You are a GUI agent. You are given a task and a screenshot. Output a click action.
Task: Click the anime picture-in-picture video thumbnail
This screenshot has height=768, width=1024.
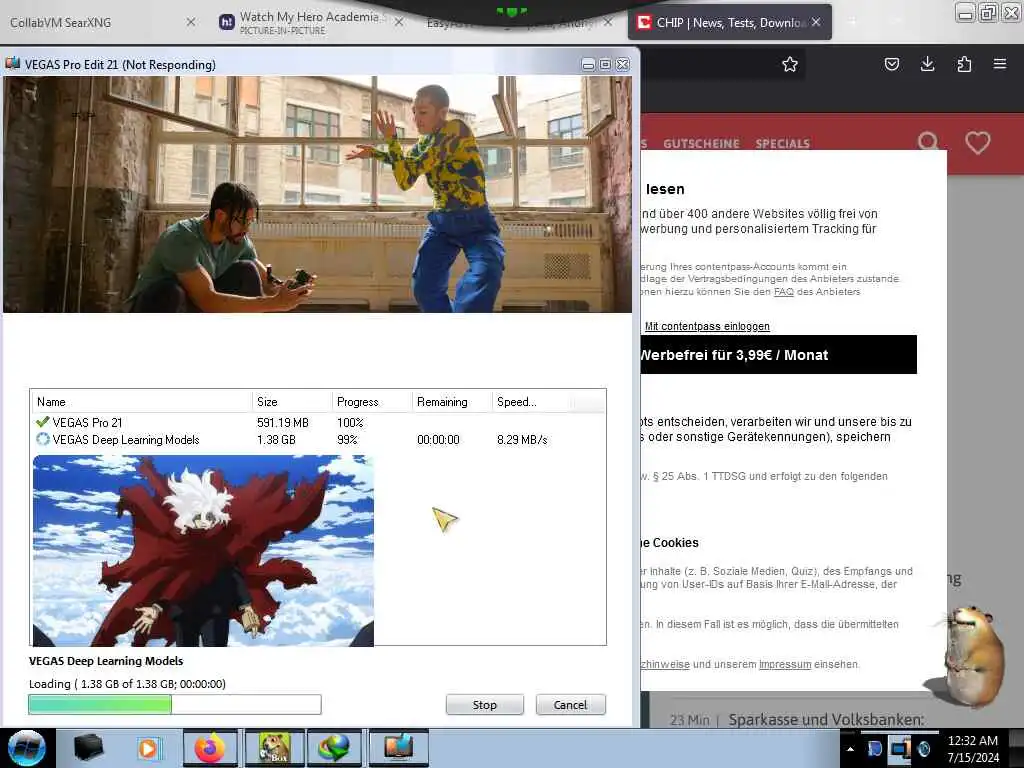tap(203, 551)
